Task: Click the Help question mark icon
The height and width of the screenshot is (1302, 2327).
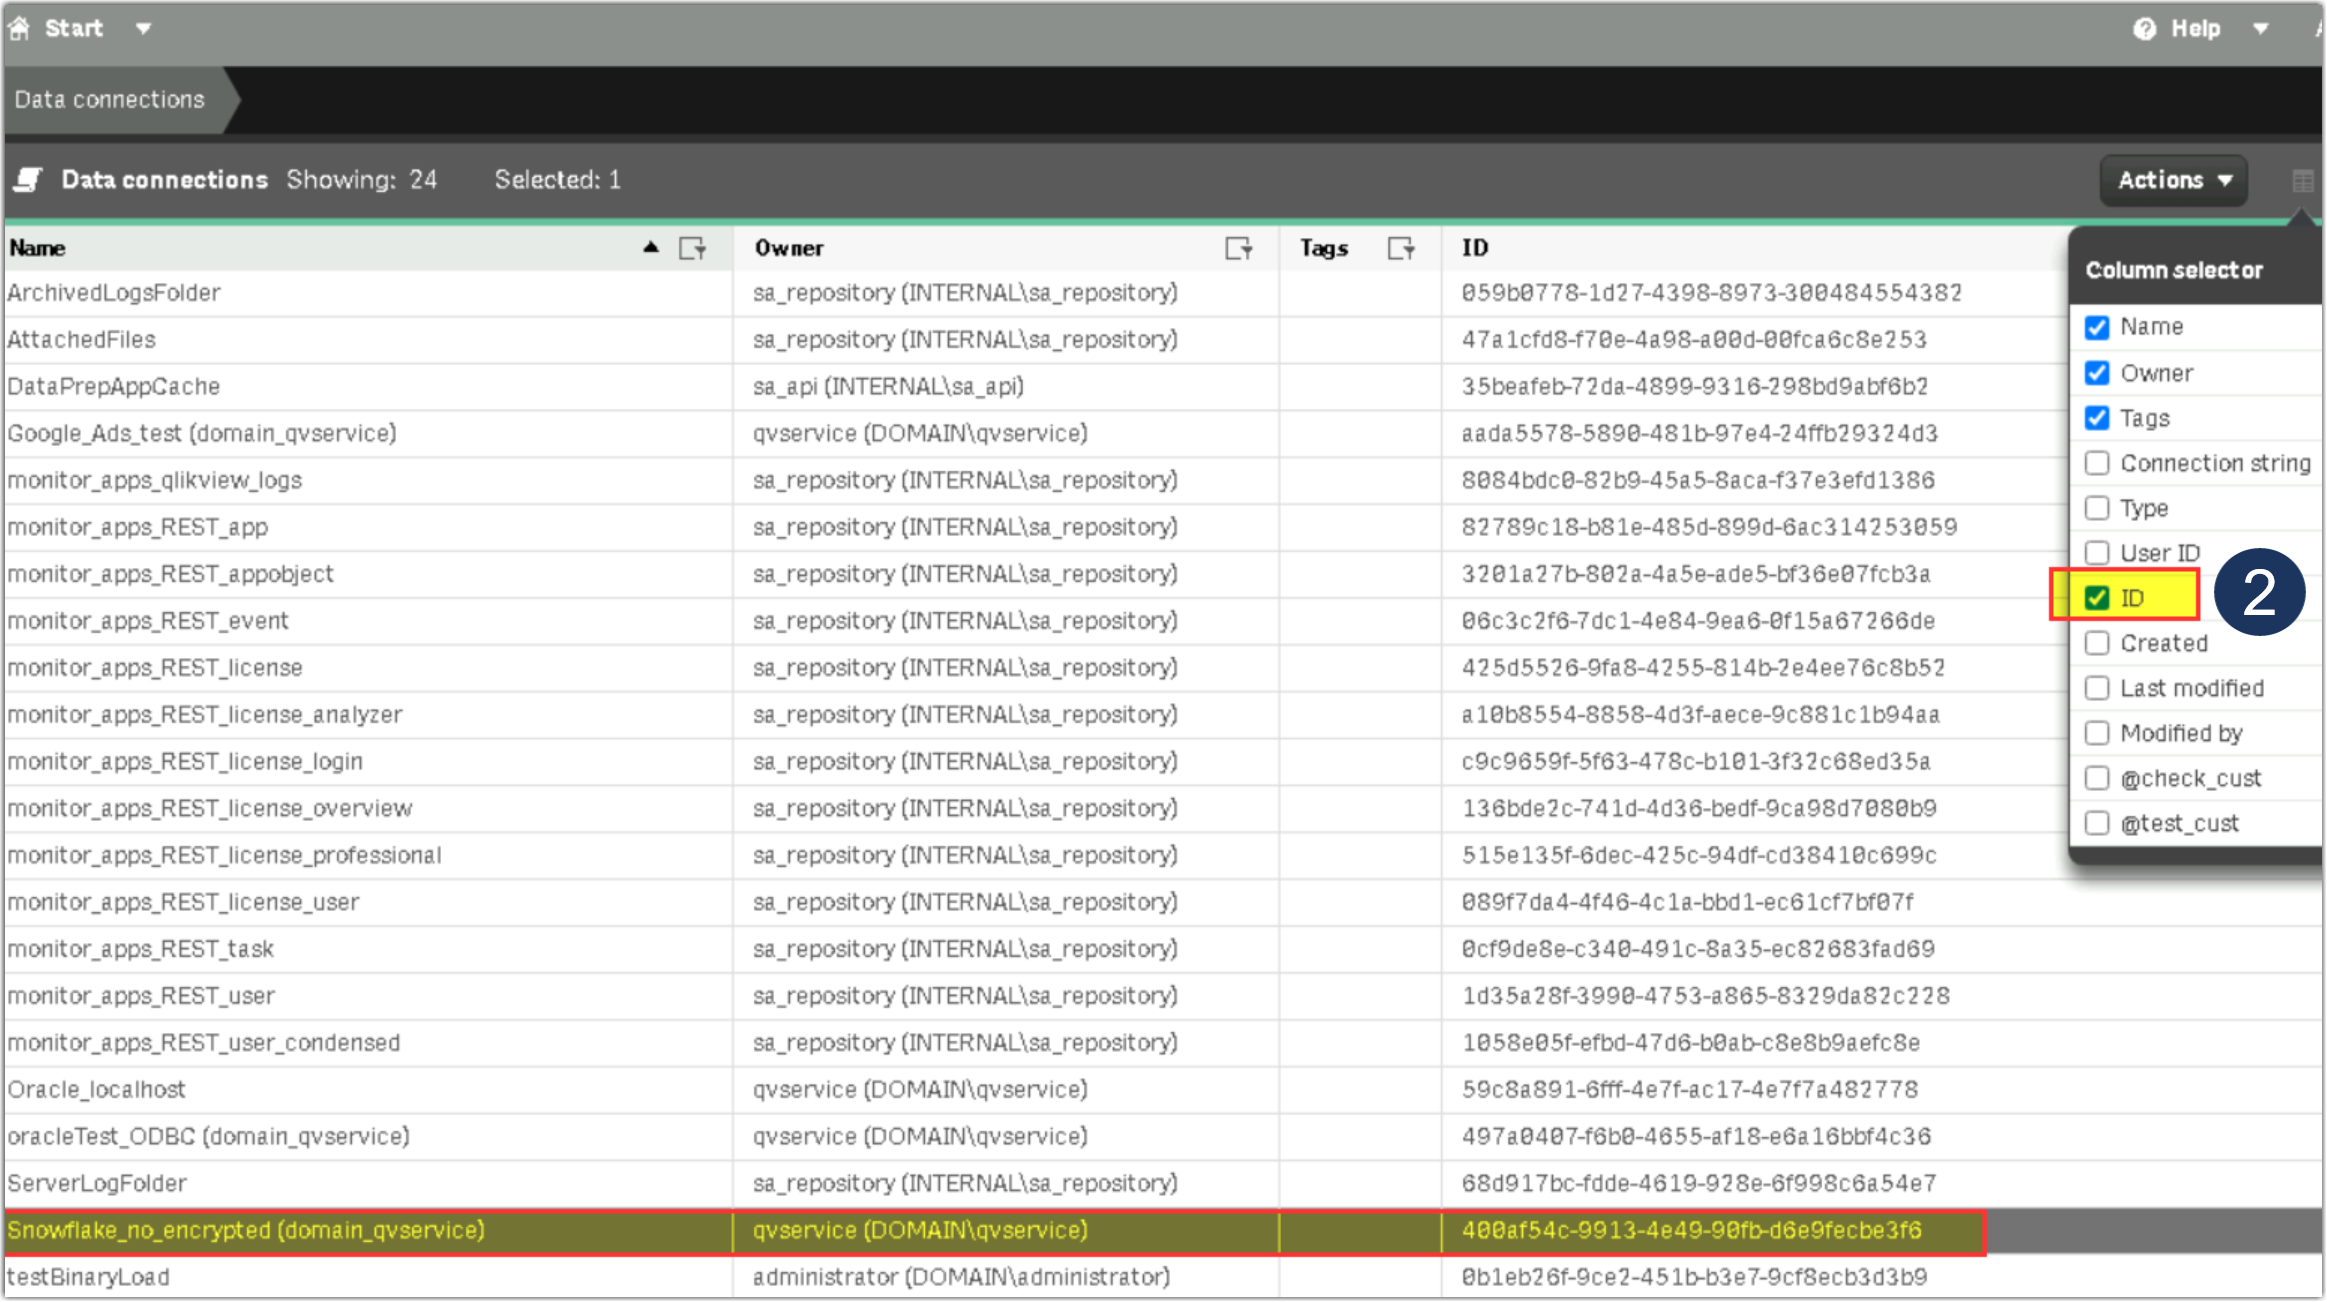Action: (x=2144, y=28)
